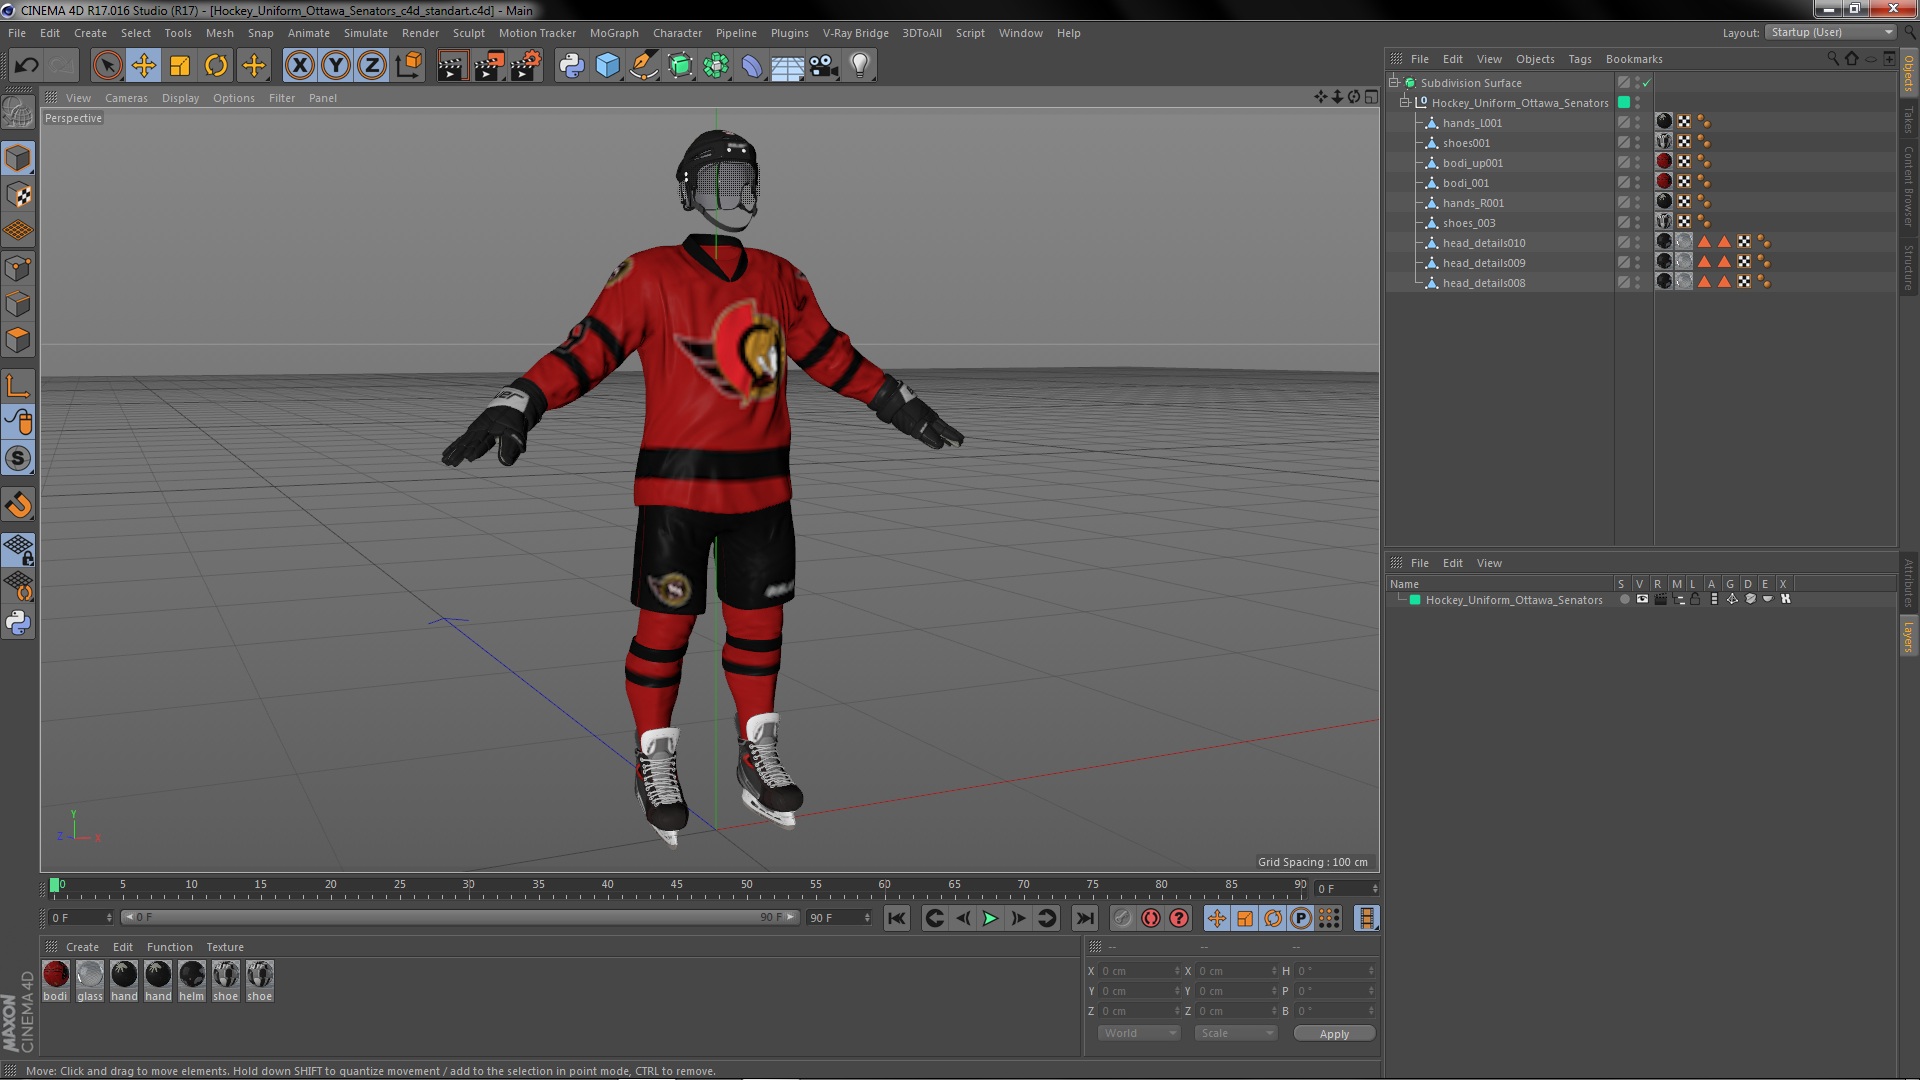This screenshot has height=1080, width=1920.
Task: Toggle visibility dots for shoes001
Action: click(x=1637, y=143)
